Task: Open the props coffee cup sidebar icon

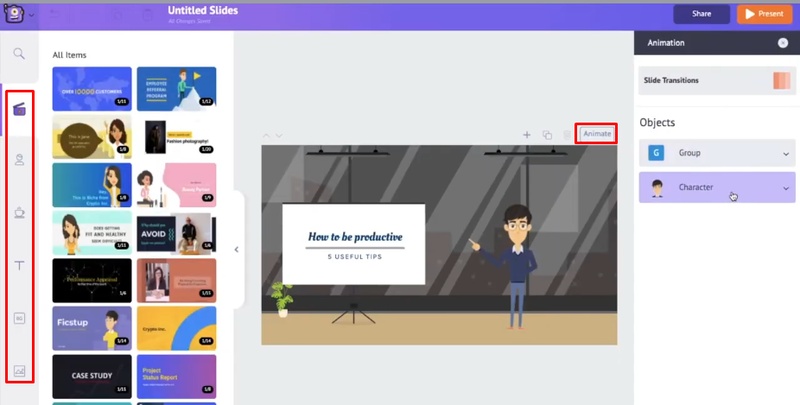Action: coord(19,212)
